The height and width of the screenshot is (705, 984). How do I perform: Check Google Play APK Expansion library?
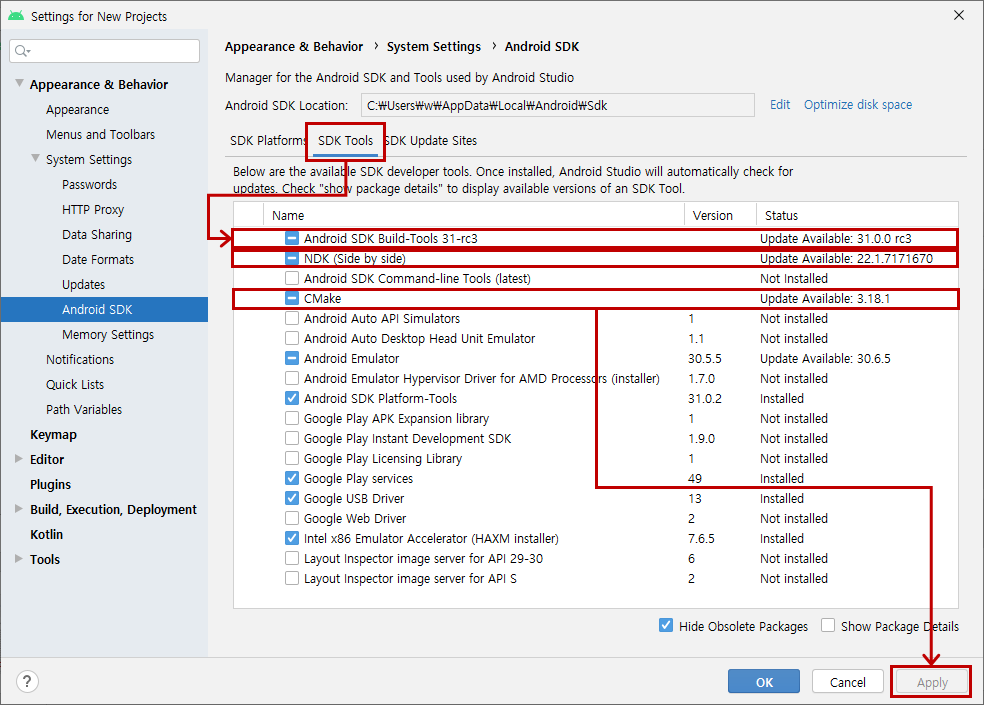292,418
